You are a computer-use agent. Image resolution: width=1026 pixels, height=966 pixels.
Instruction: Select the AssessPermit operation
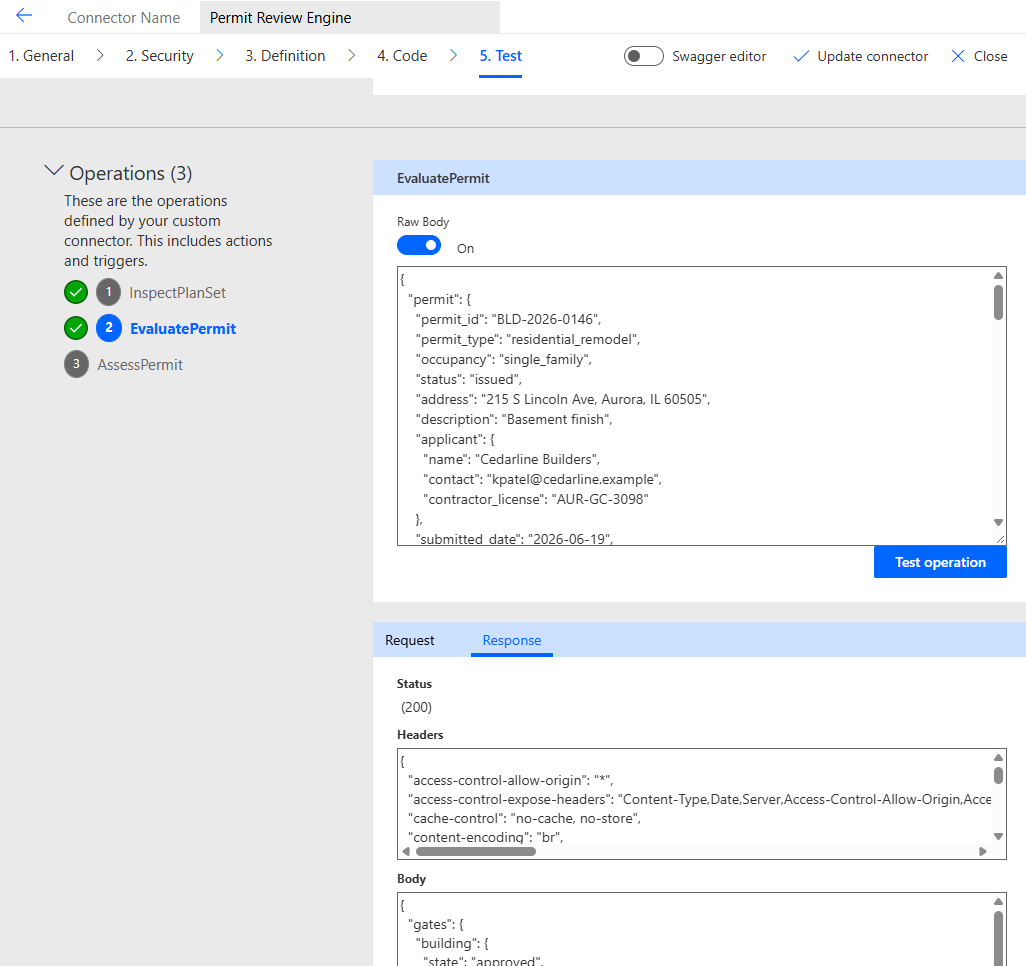point(140,365)
